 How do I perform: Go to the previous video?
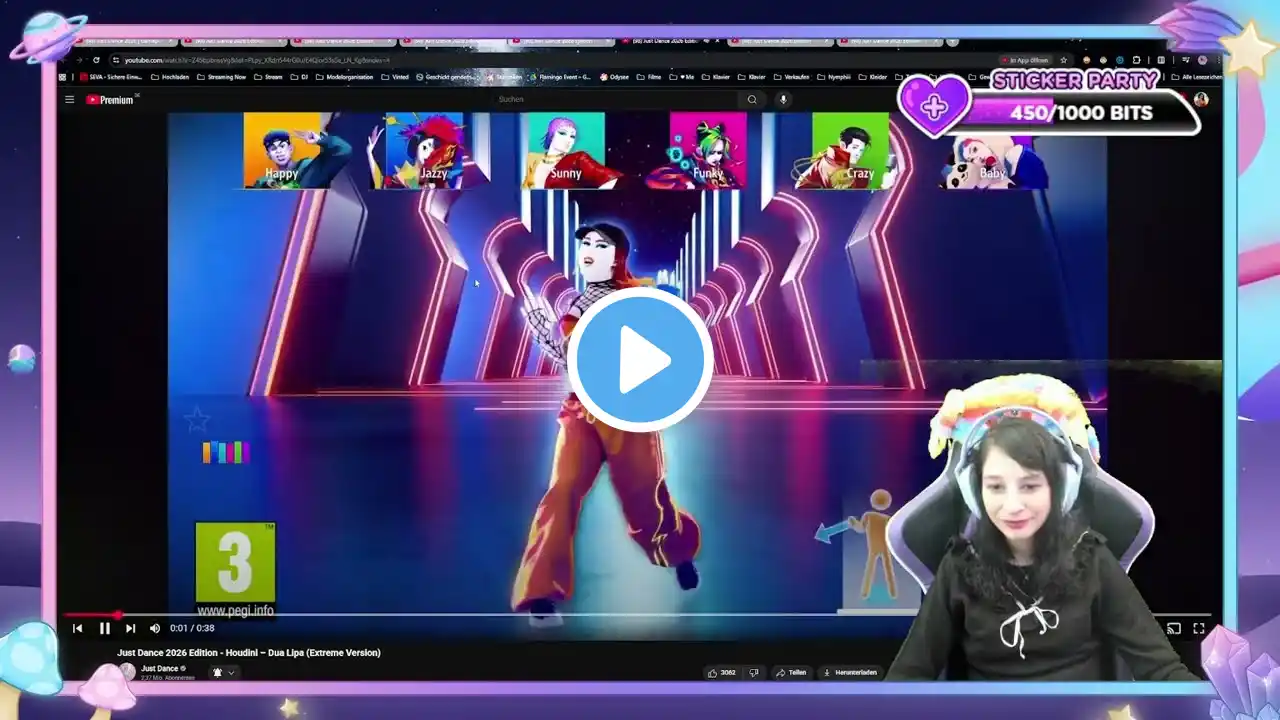[x=77, y=628]
